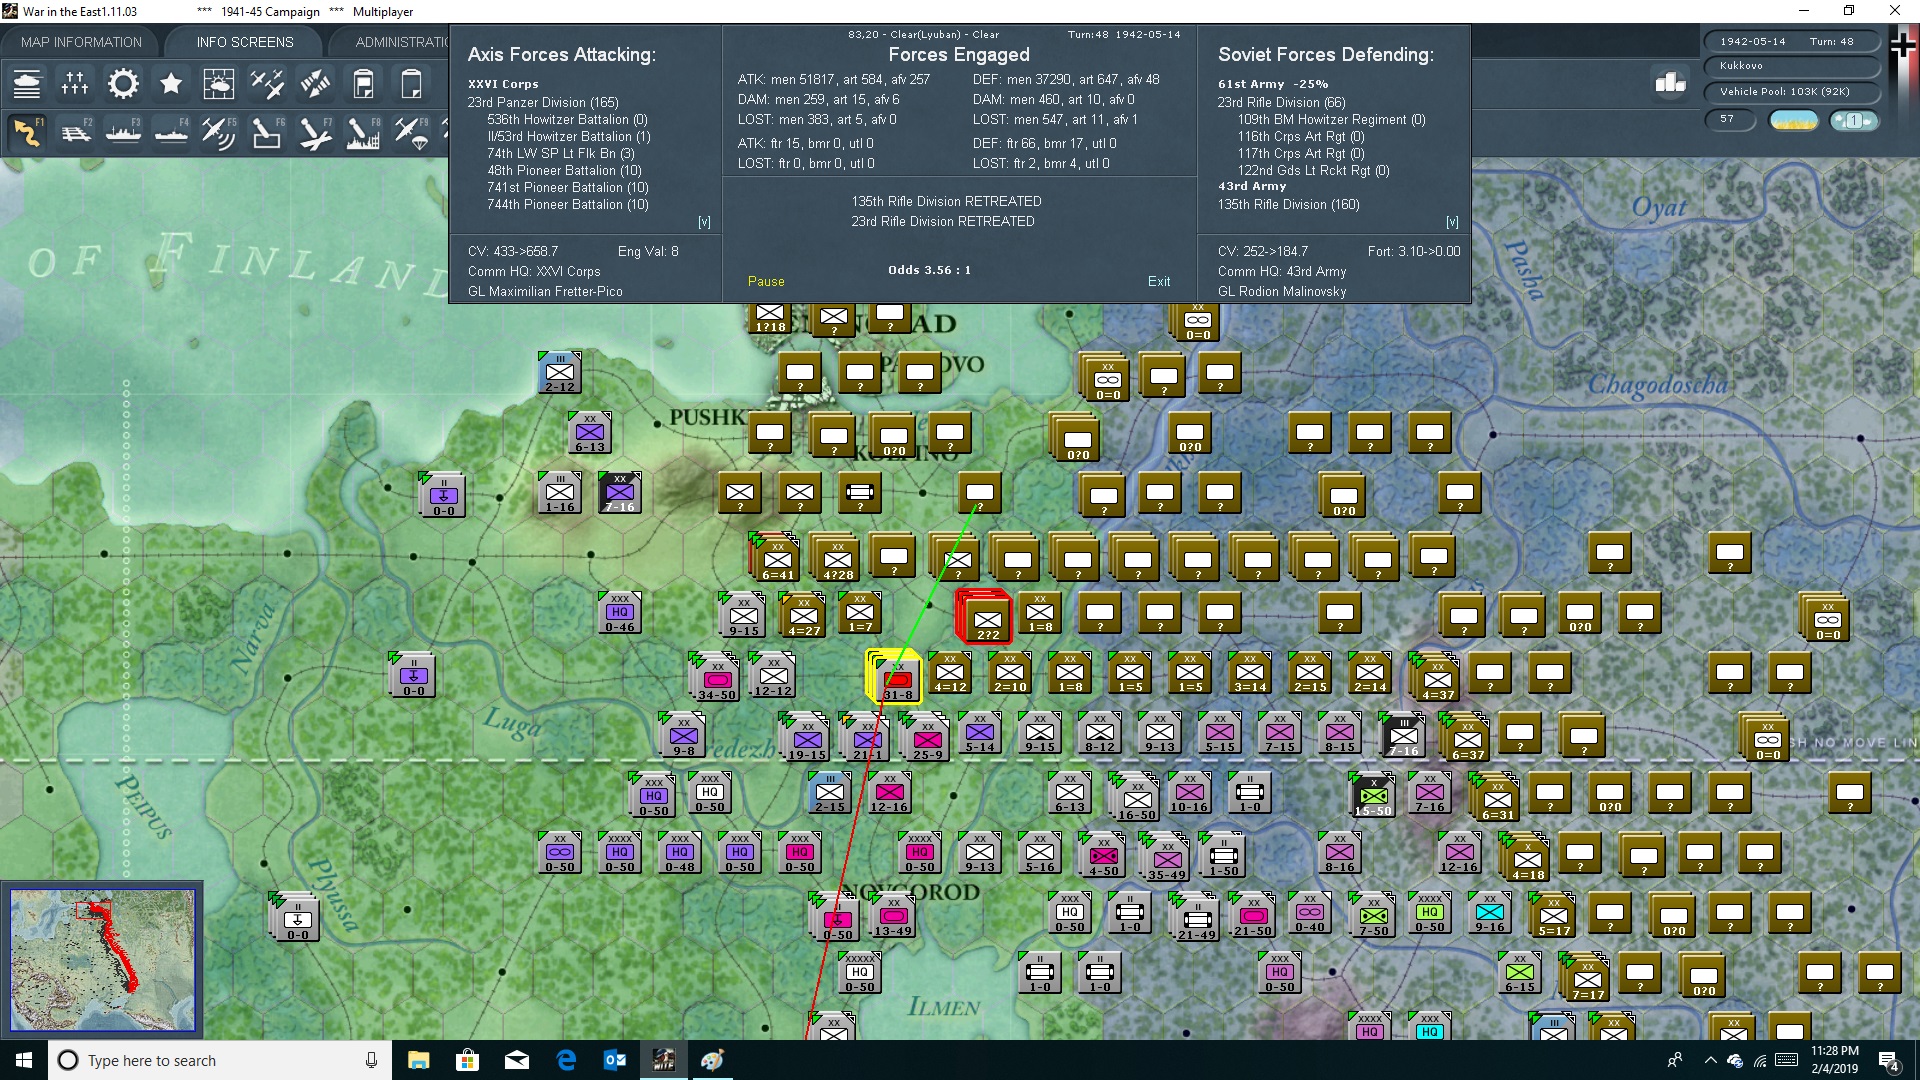
Task: Open the weather map grid icon
Action: coord(218,84)
